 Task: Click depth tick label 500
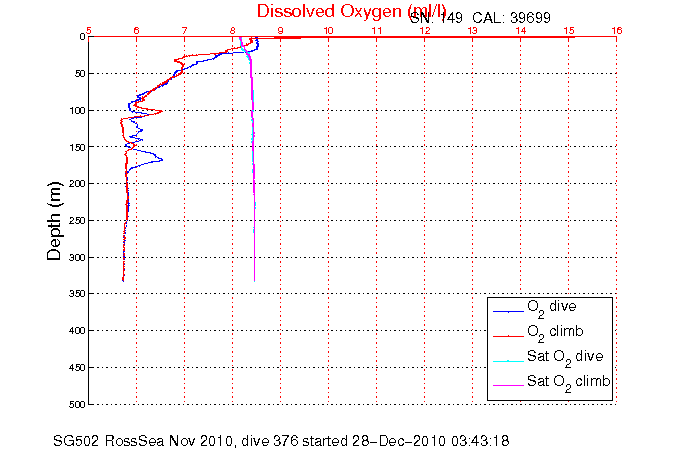(77, 404)
